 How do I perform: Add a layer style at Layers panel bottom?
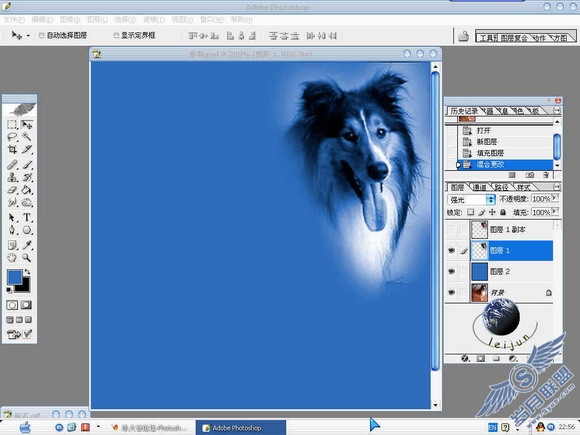[x=465, y=358]
